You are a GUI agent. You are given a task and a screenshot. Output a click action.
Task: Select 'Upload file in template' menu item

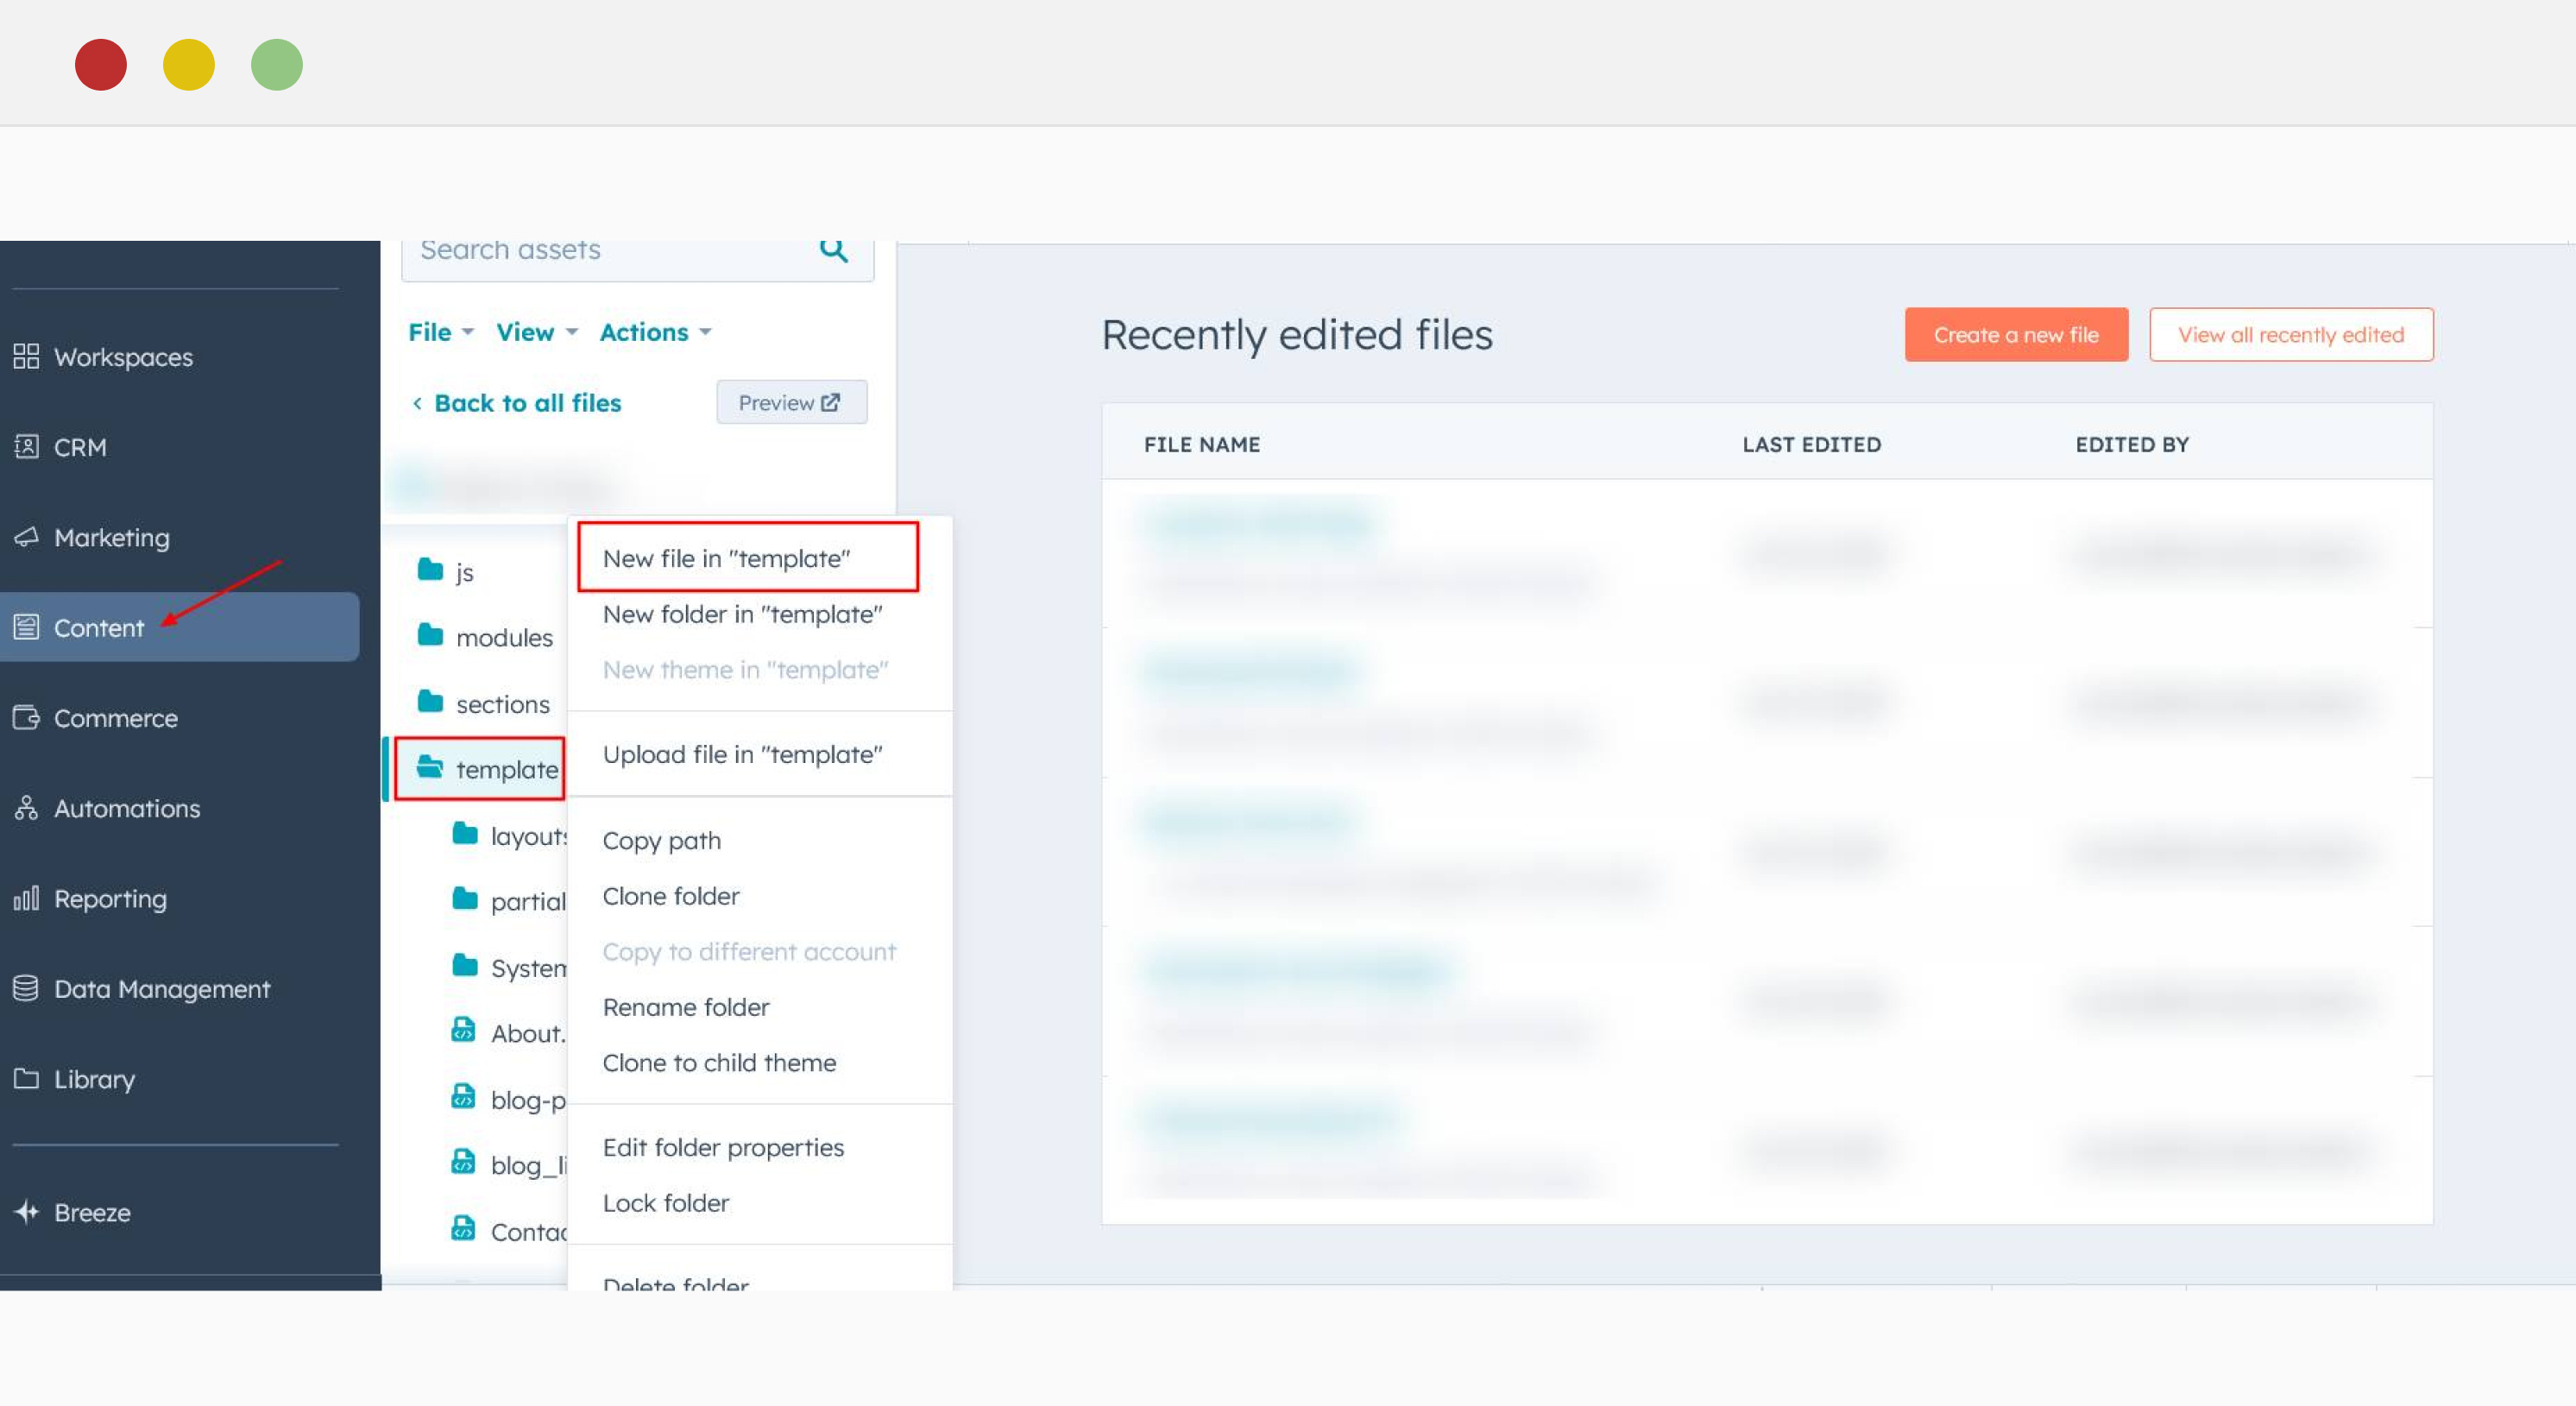pos(743,753)
